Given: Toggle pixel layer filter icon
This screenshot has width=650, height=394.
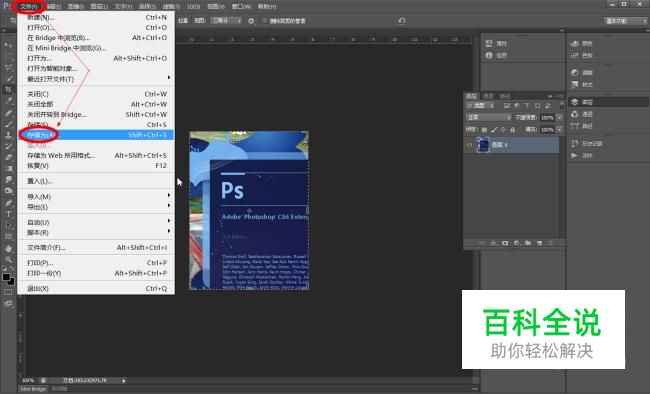Looking at the screenshot, I should point(507,106).
